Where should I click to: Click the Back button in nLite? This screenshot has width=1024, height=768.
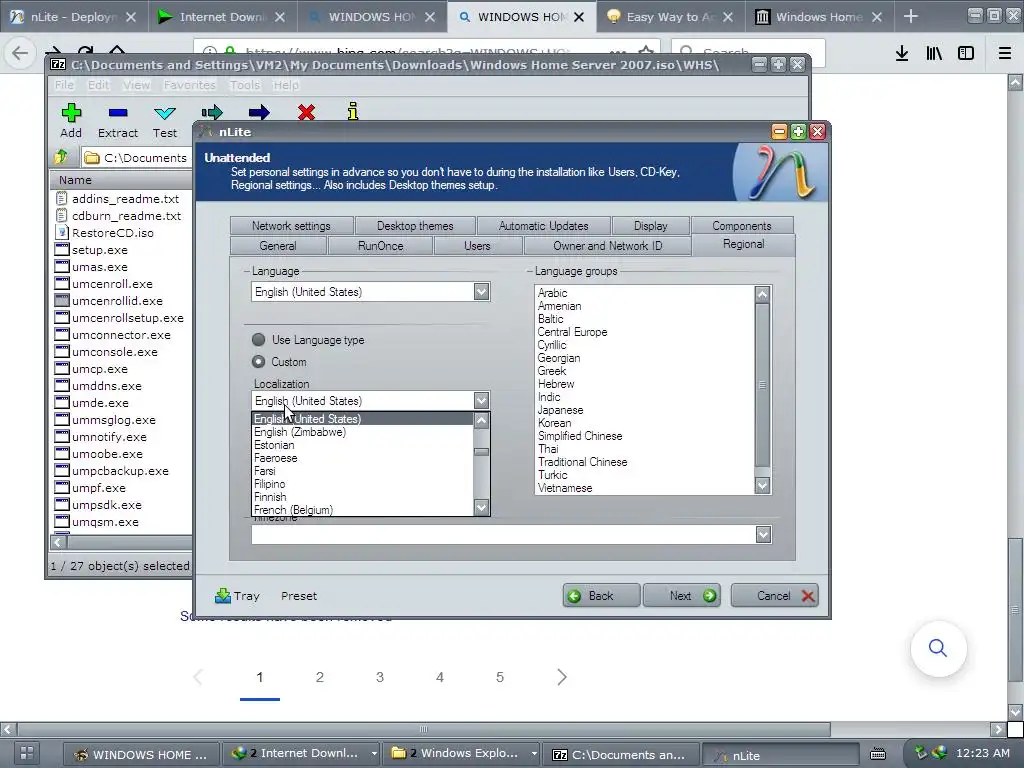[x=601, y=596]
